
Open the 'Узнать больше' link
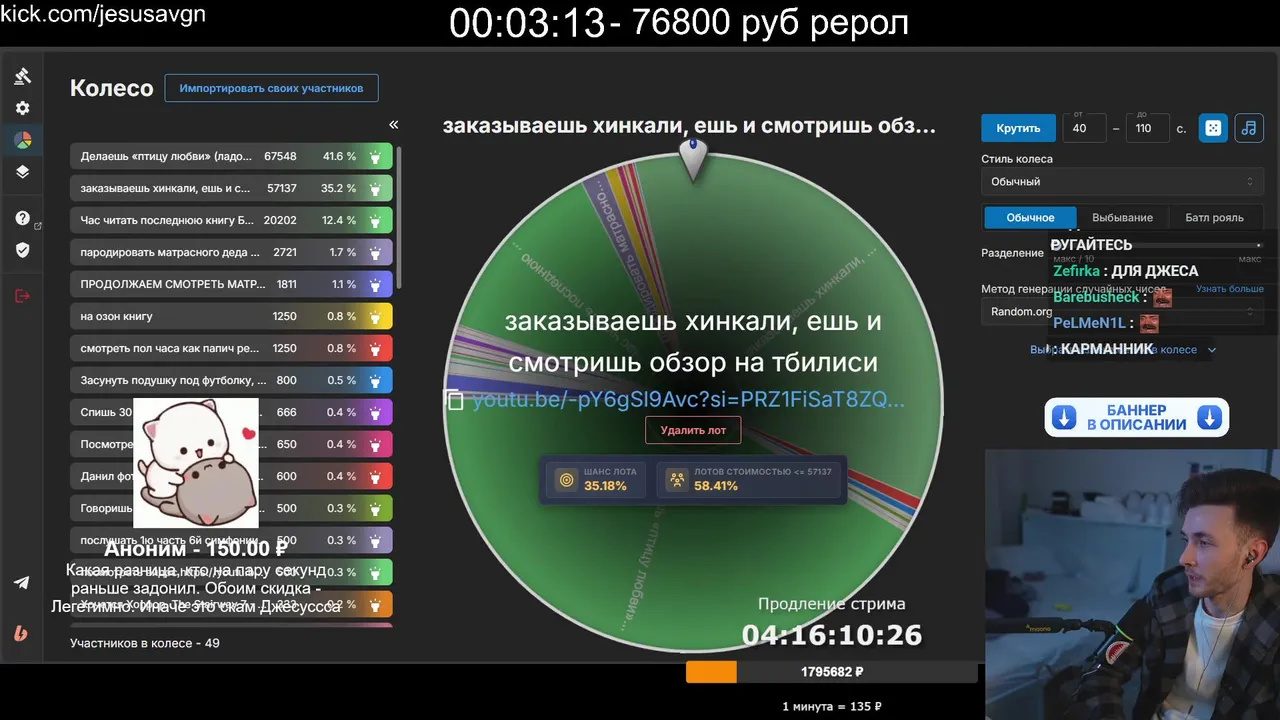1230,289
